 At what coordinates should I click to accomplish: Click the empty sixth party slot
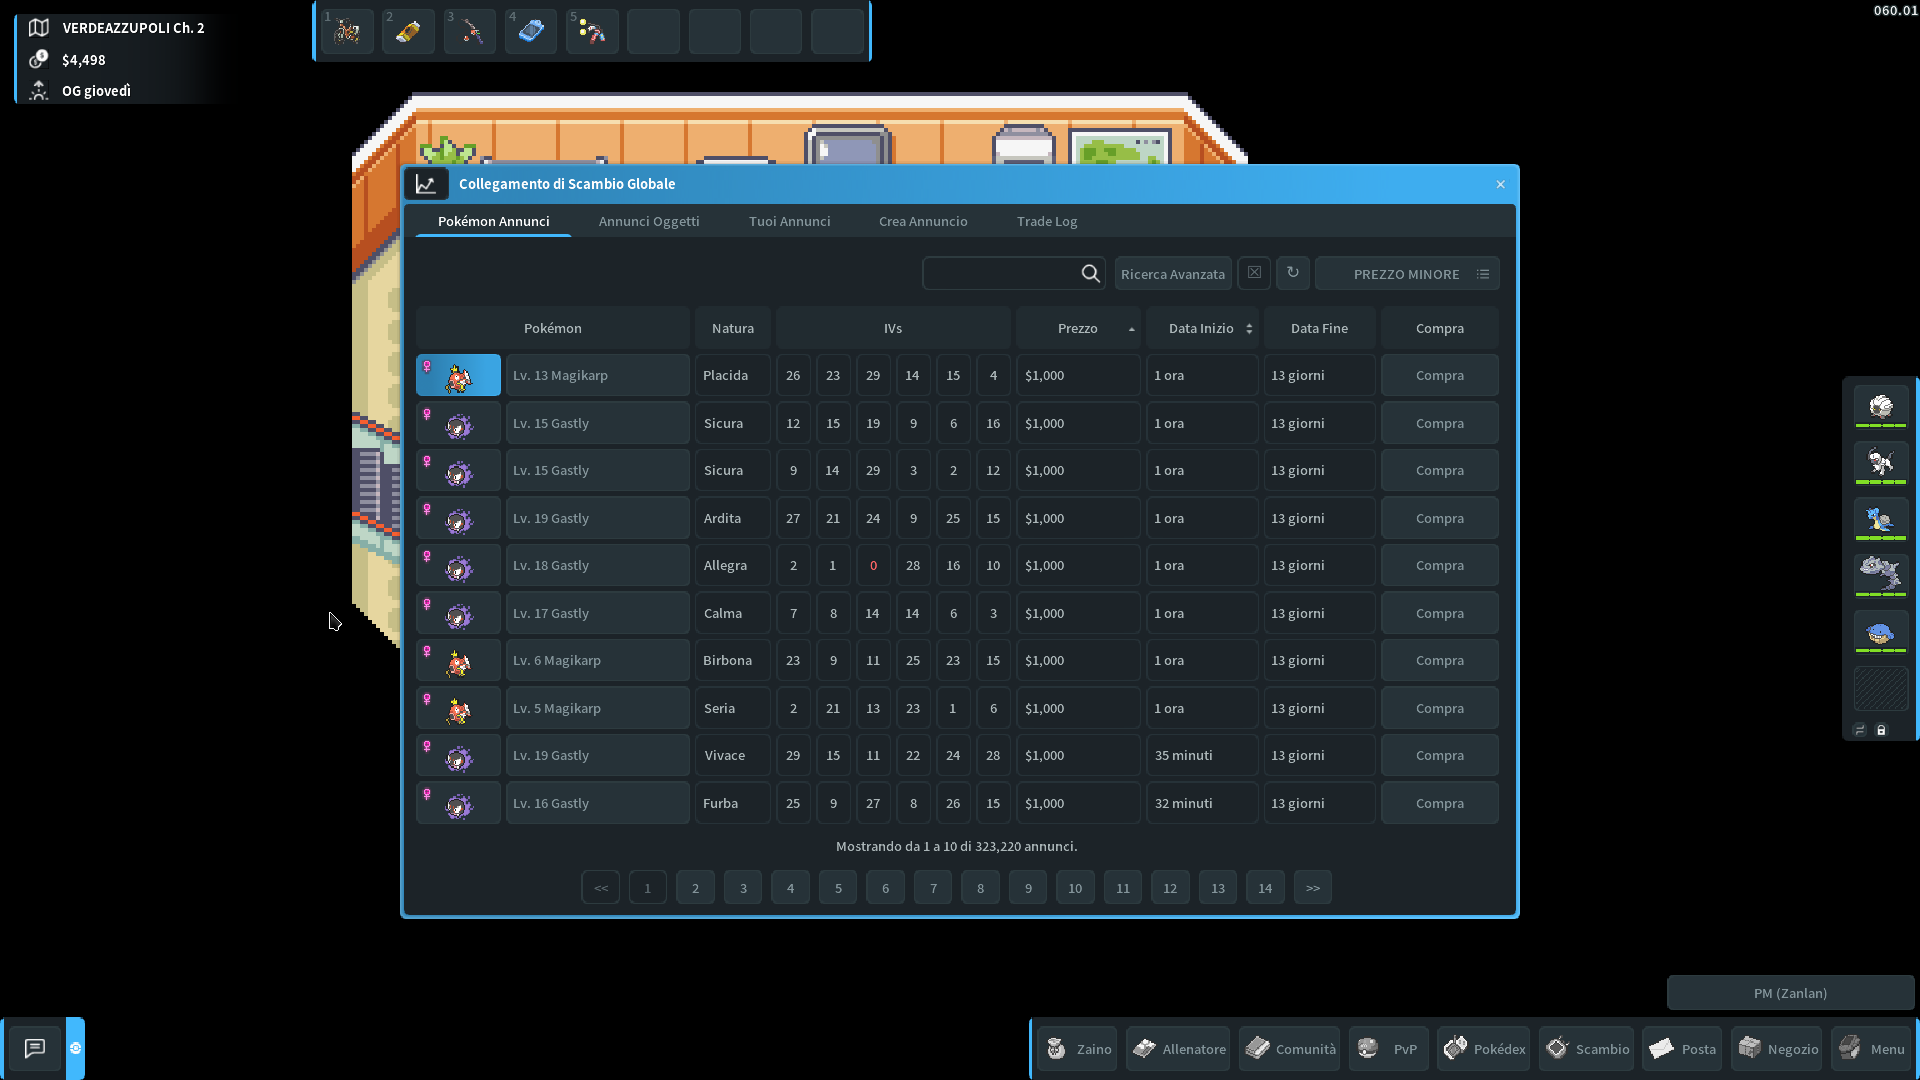pos(1881,689)
